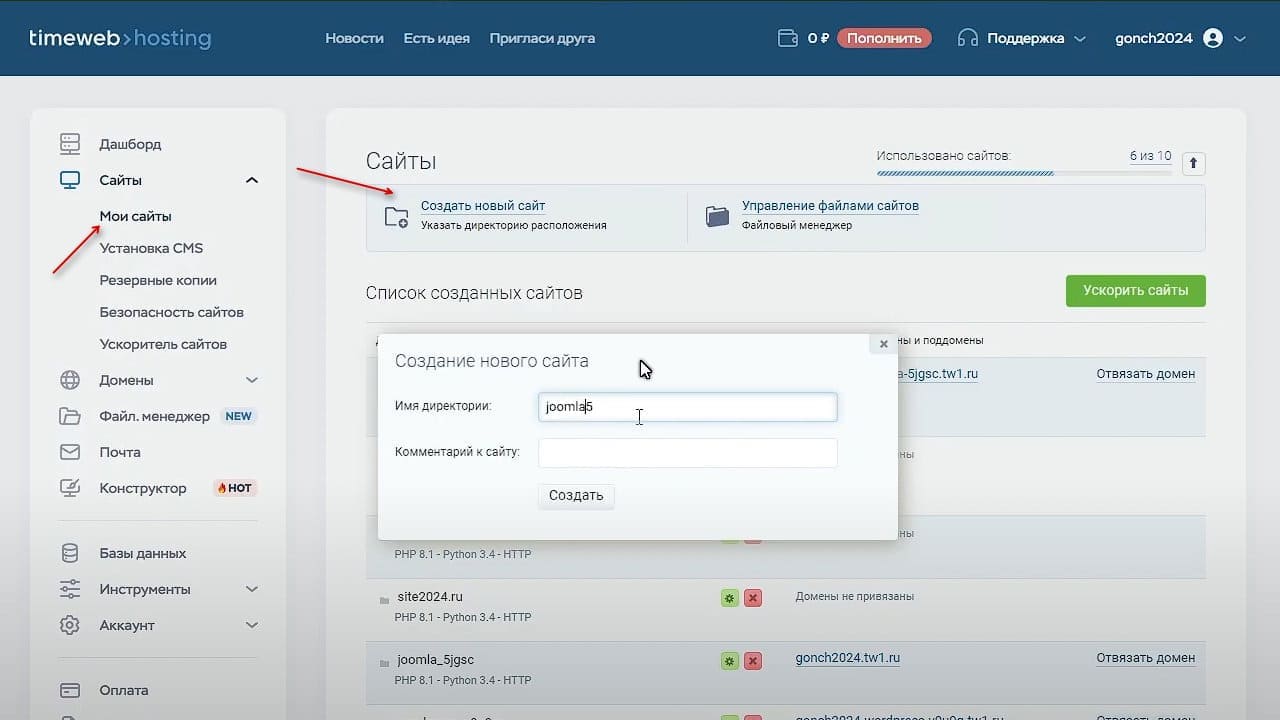Click the Payment card icon
The height and width of the screenshot is (720, 1280).
(70, 690)
